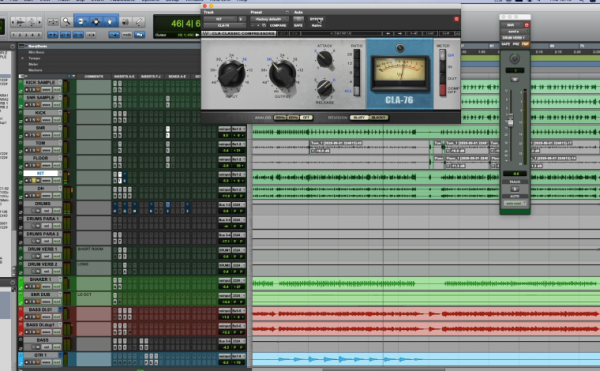This screenshot has width=600, height=371.
Task: Open the DRUM VERB 1 send output selector
Action: 515,37
